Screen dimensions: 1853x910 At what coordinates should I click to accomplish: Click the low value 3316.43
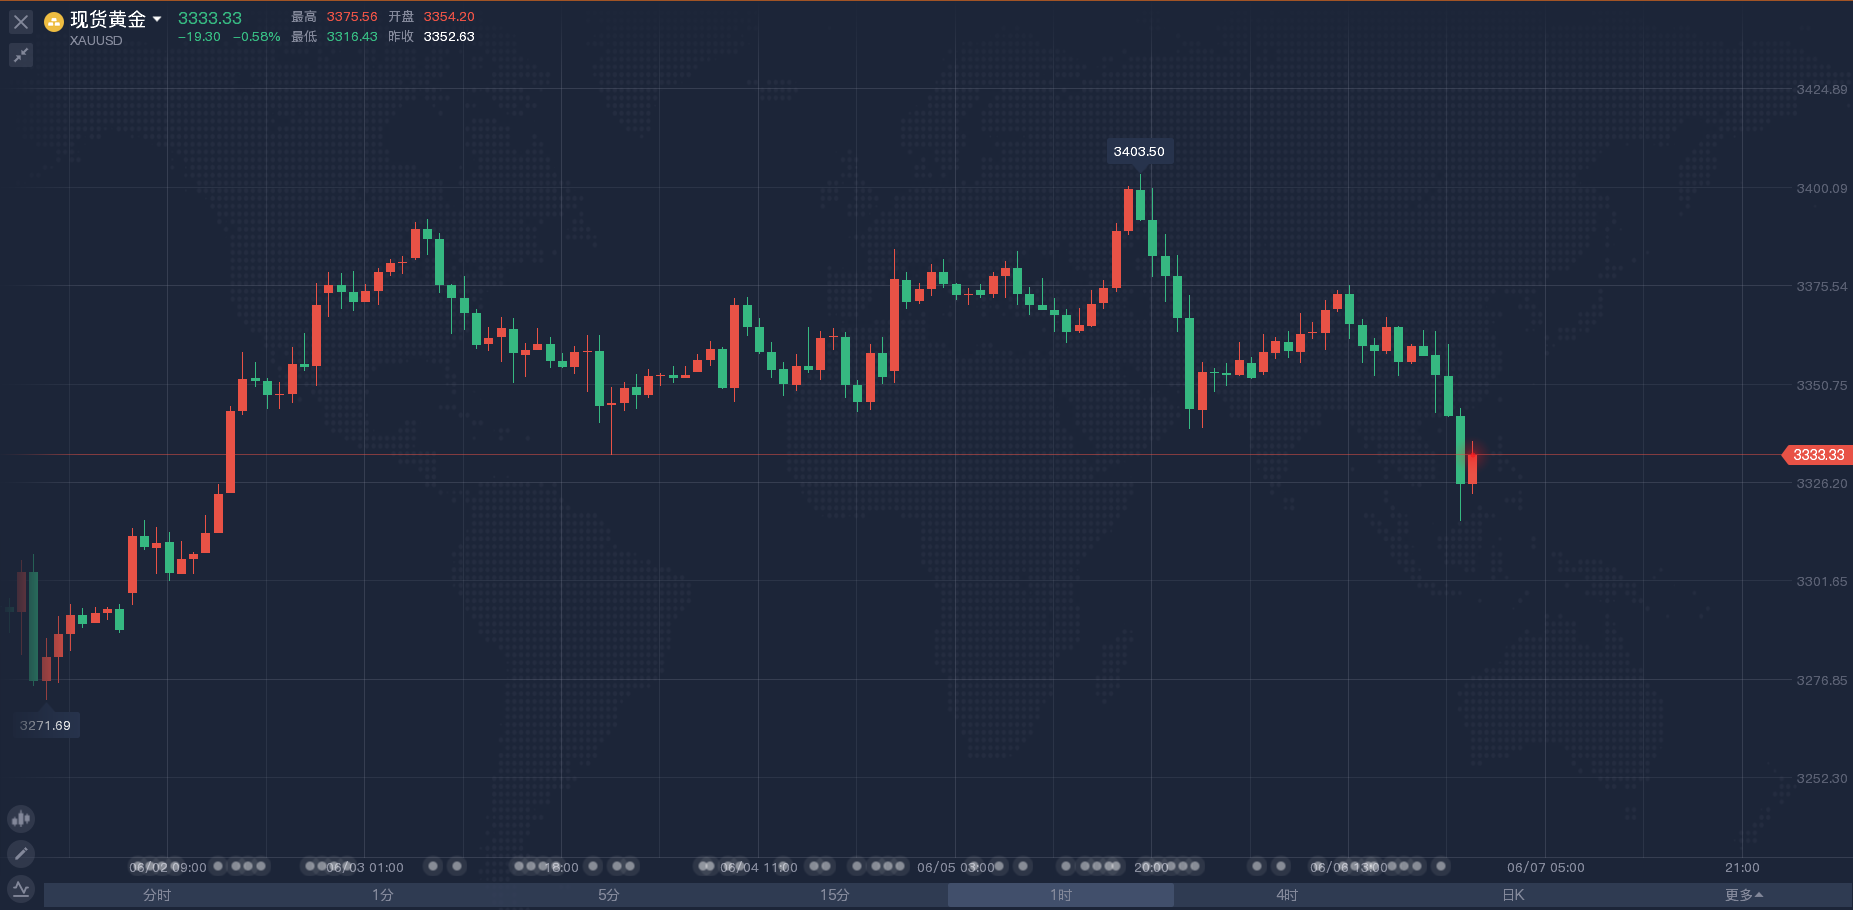pyautogui.click(x=352, y=37)
